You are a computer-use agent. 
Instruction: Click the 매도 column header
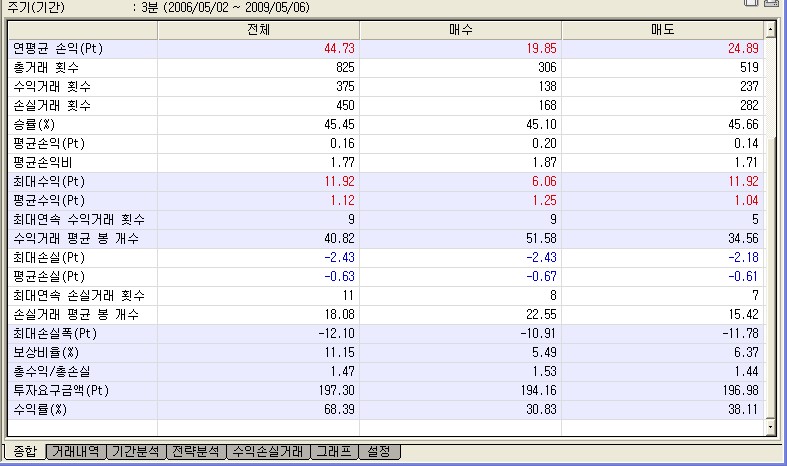pyautogui.click(x=662, y=29)
